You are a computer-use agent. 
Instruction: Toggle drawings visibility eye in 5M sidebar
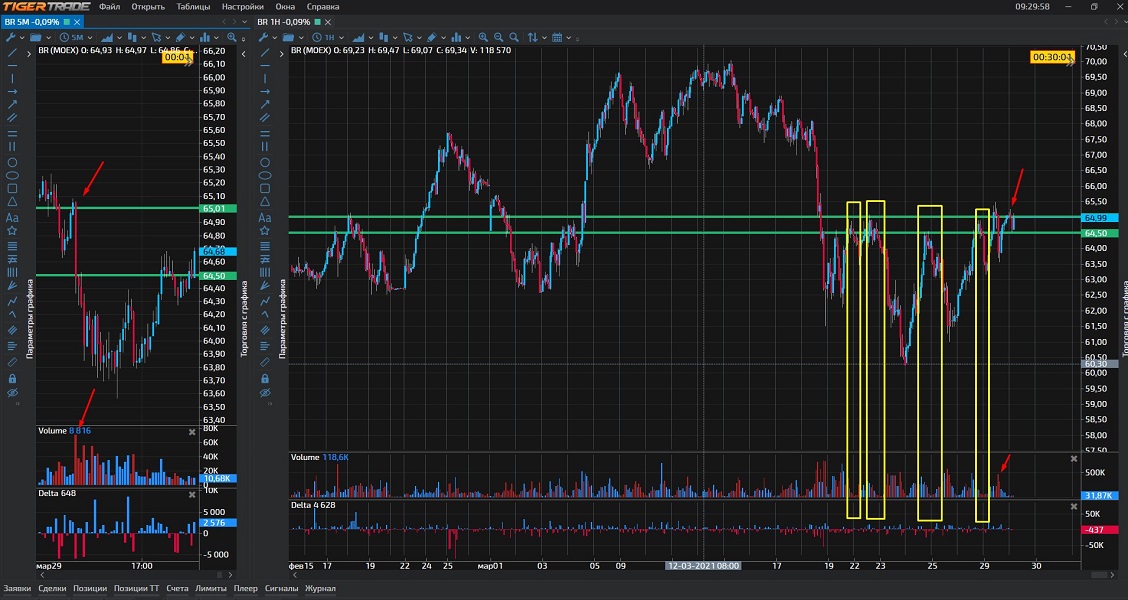coord(12,393)
